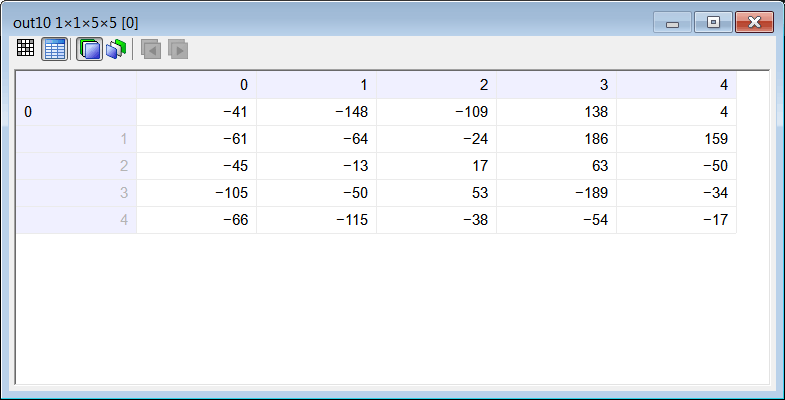Viewport: 785px width, 400px height.
Task: Maximize the out10 window
Action: (x=713, y=23)
